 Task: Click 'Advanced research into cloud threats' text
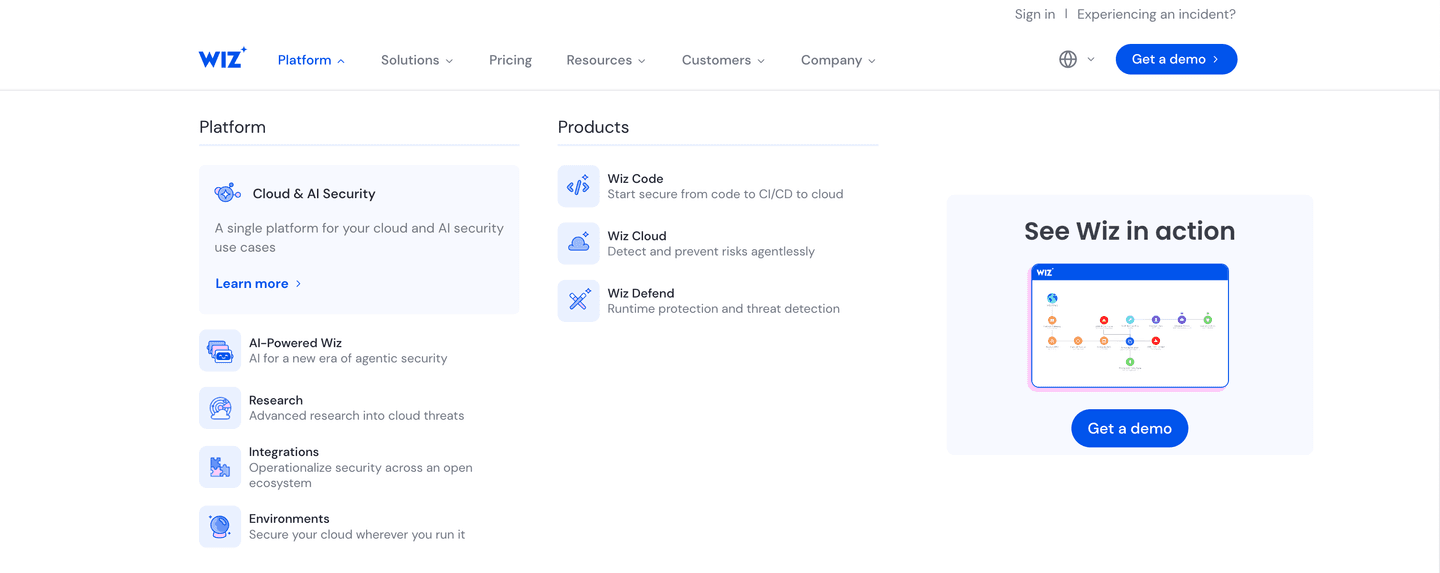(356, 415)
